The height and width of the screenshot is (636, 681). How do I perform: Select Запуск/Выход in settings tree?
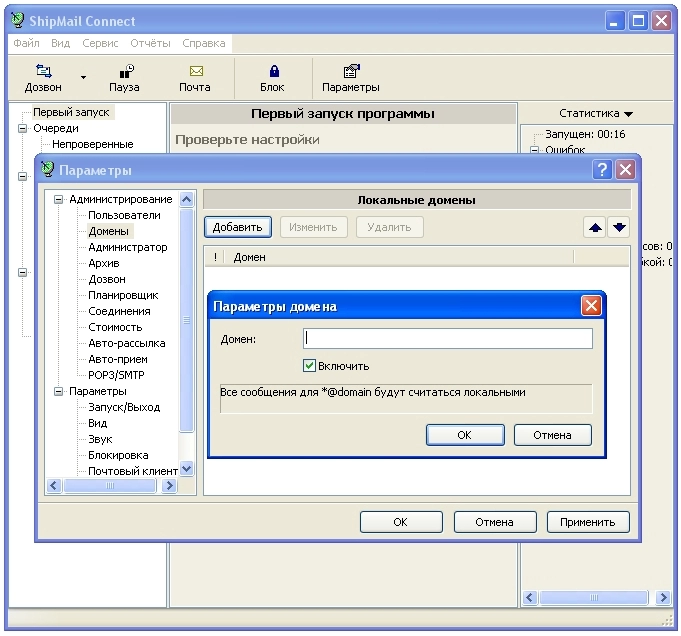pyautogui.click(x=124, y=407)
